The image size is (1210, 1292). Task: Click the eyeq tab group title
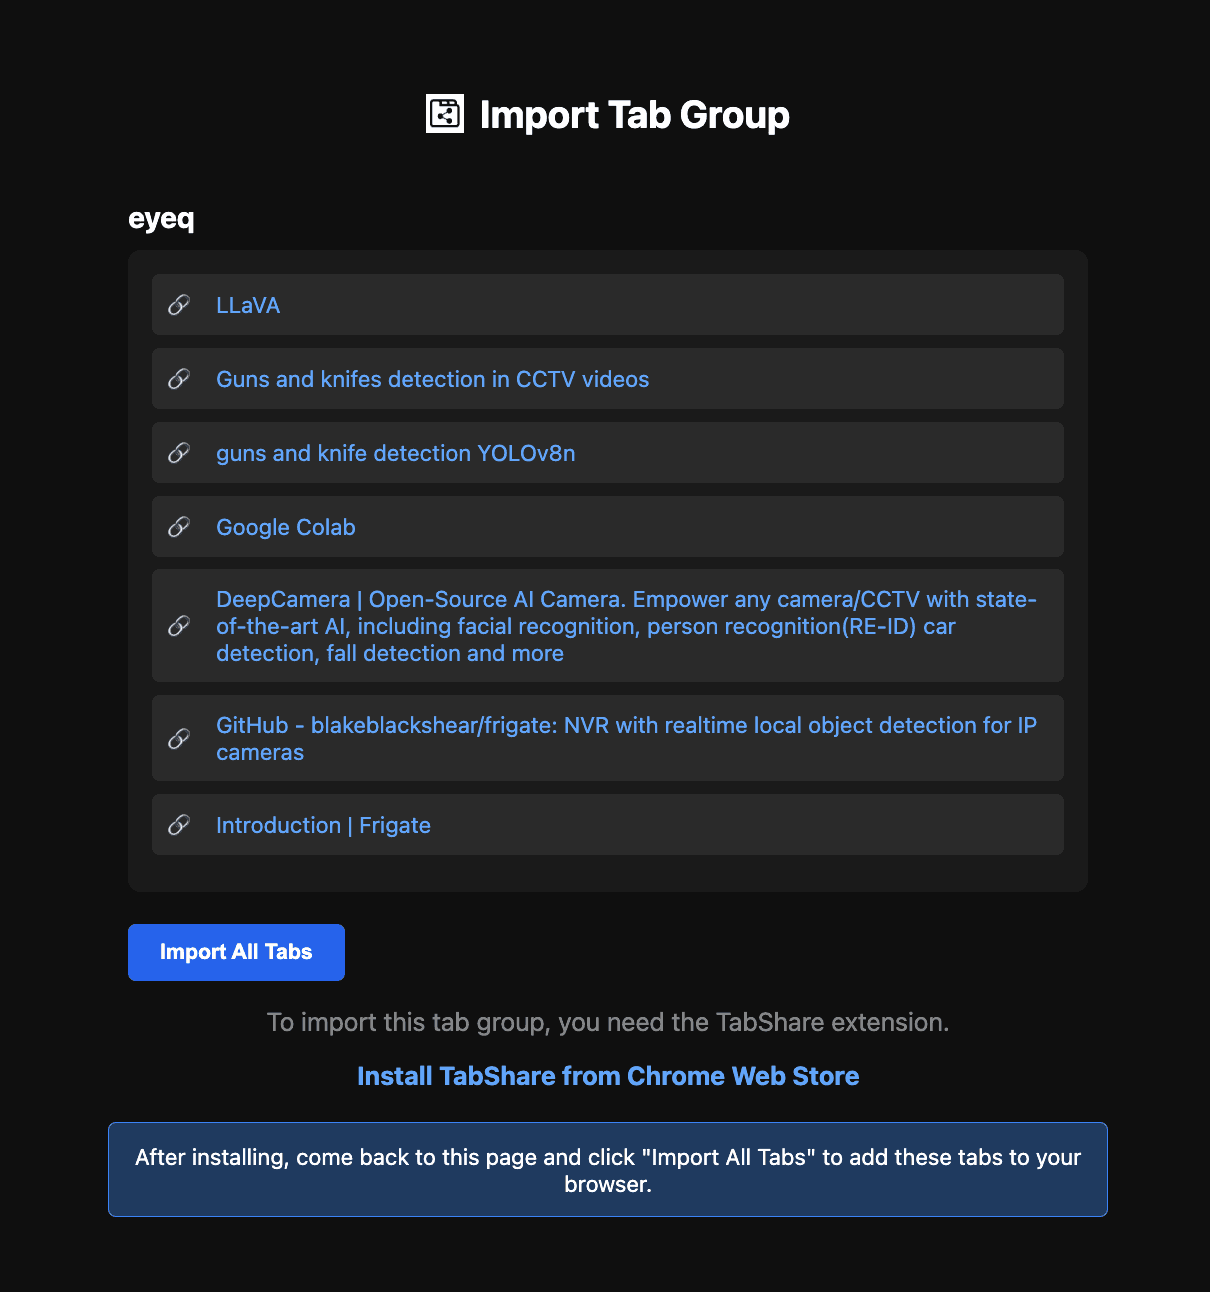(x=160, y=219)
